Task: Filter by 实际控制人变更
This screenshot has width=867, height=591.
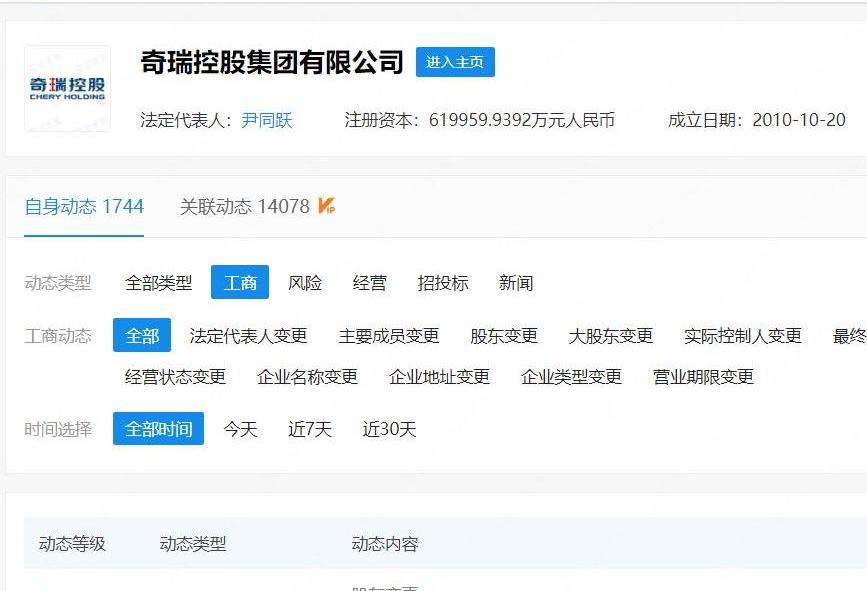Action: pyautogui.click(x=743, y=336)
